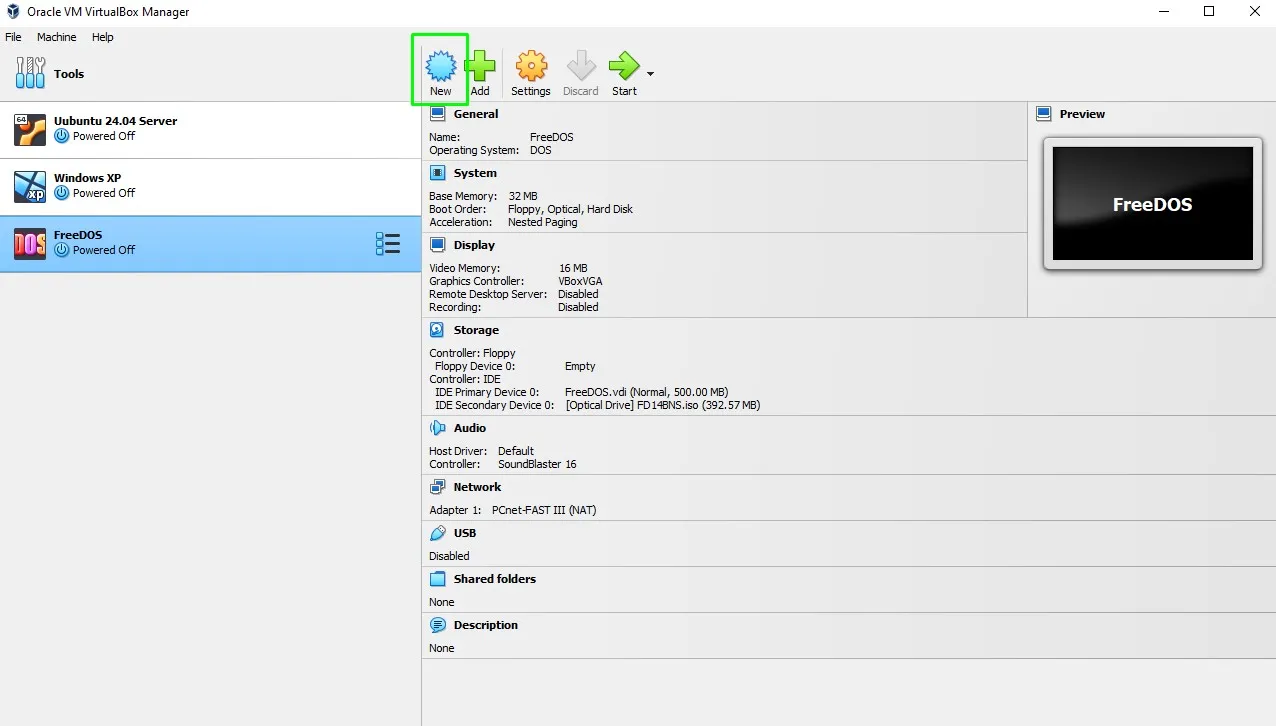Viewport: 1276px width, 726px height.
Task: Open Settings with the orange gear icon
Action: tap(531, 67)
